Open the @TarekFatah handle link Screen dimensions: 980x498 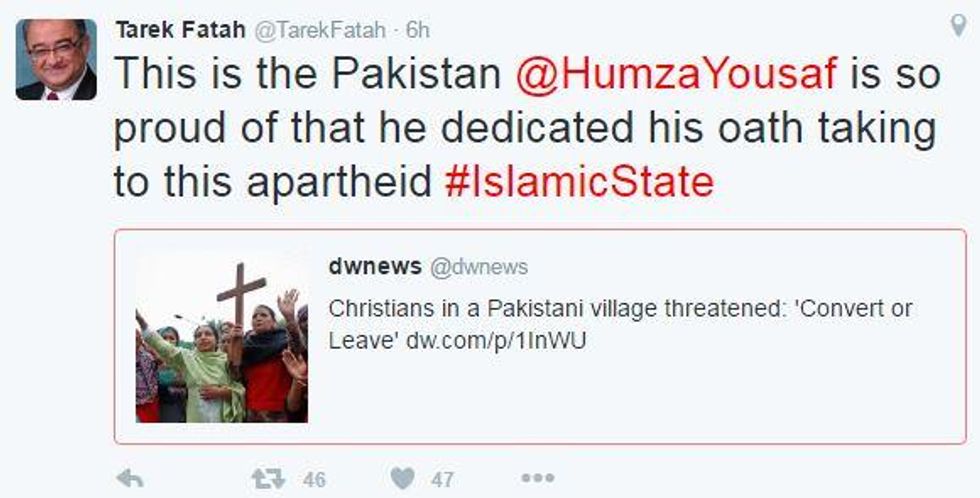coord(319,30)
